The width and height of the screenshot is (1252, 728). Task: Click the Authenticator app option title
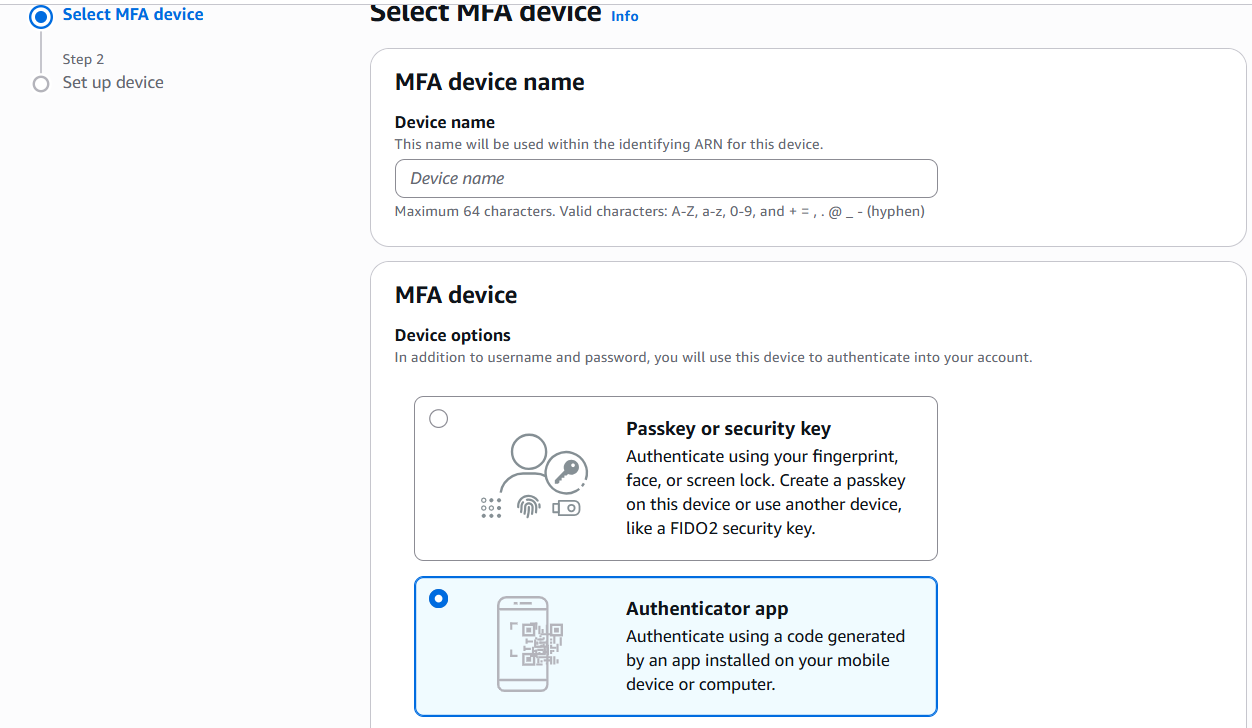coord(707,609)
